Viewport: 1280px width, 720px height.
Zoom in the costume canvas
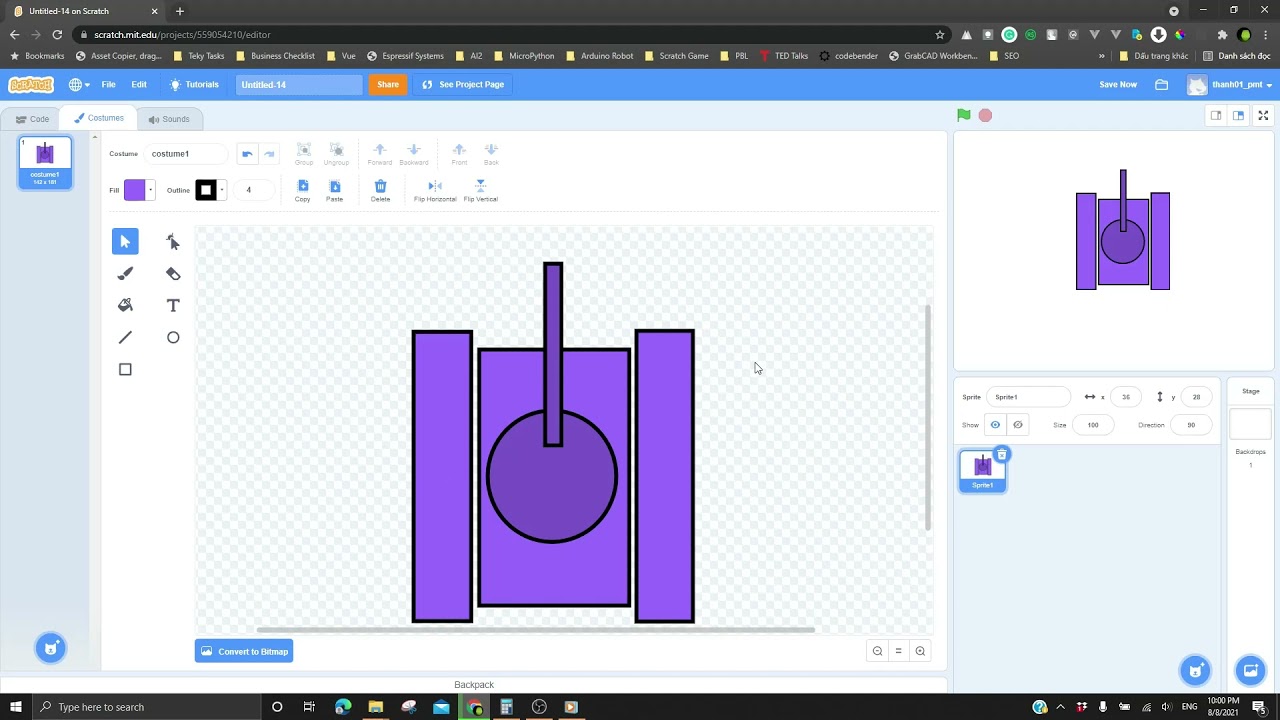[920, 651]
